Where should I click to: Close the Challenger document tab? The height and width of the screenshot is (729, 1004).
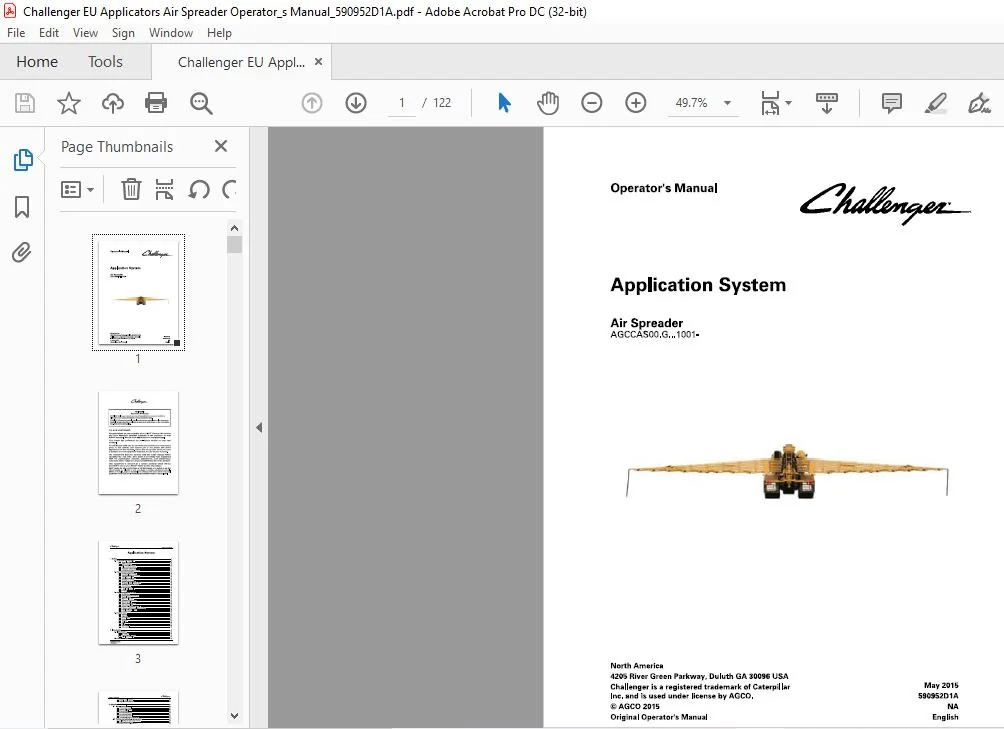click(x=318, y=61)
